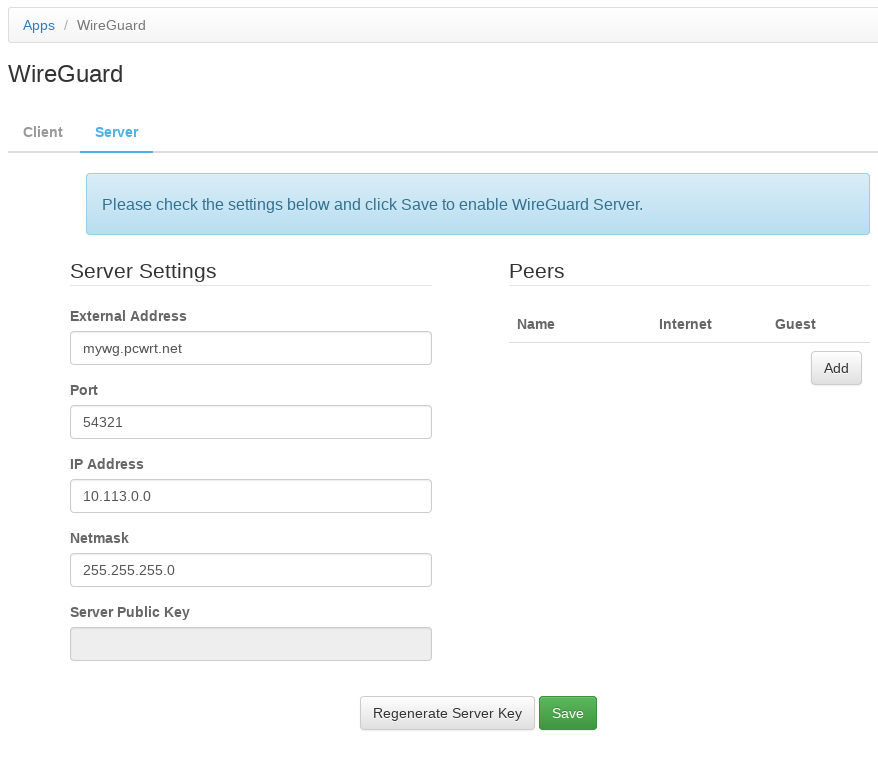Focus the Port field showing 54321

[250, 422]
